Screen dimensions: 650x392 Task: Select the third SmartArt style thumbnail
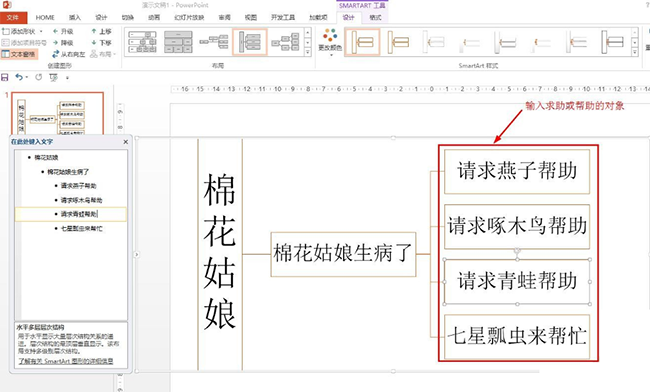434,42
